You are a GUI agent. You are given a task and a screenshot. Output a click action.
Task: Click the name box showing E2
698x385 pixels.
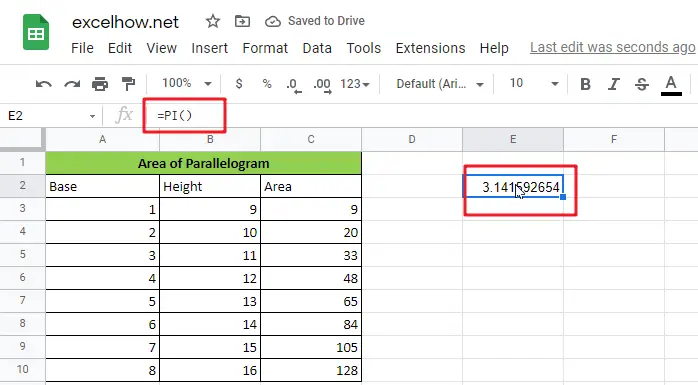(x=47, y=116)
